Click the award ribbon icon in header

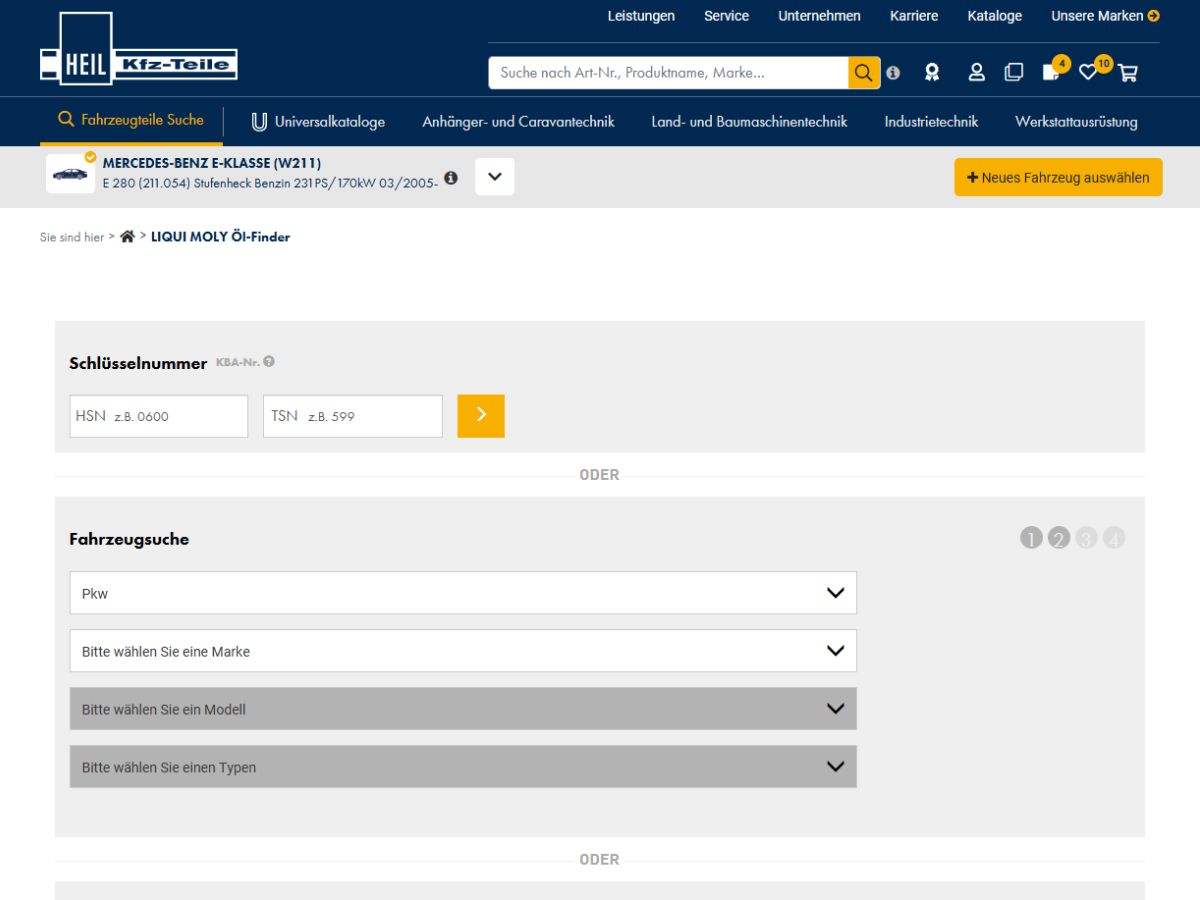932,72
